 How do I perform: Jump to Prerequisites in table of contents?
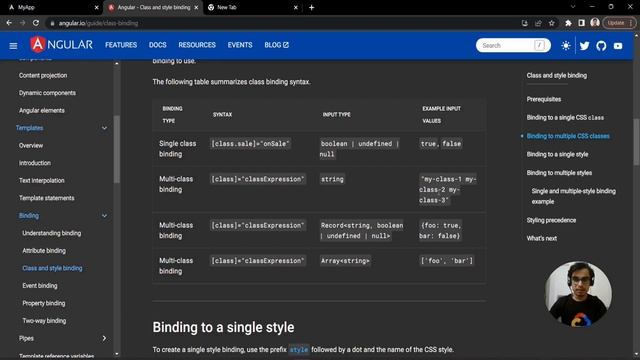(x=544, y=100)
